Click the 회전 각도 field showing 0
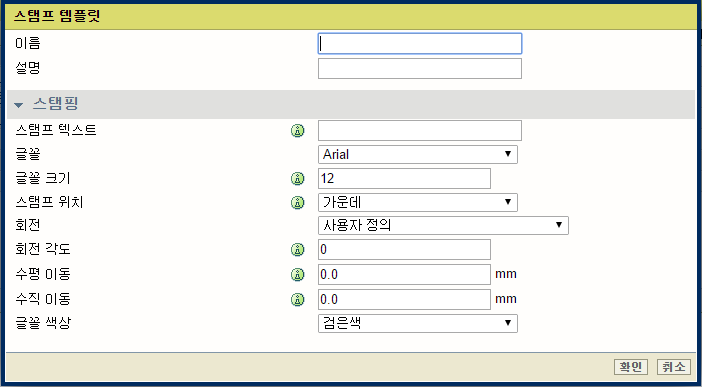This screenshot has height=387, width=702. 404,249
